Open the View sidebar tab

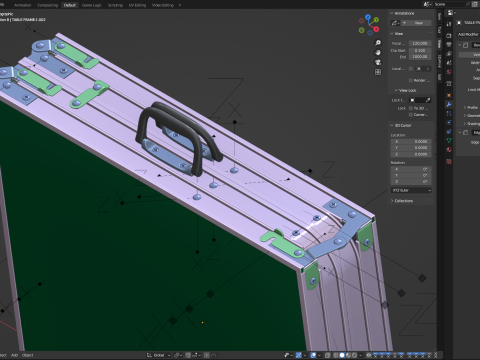coord(439,44)
